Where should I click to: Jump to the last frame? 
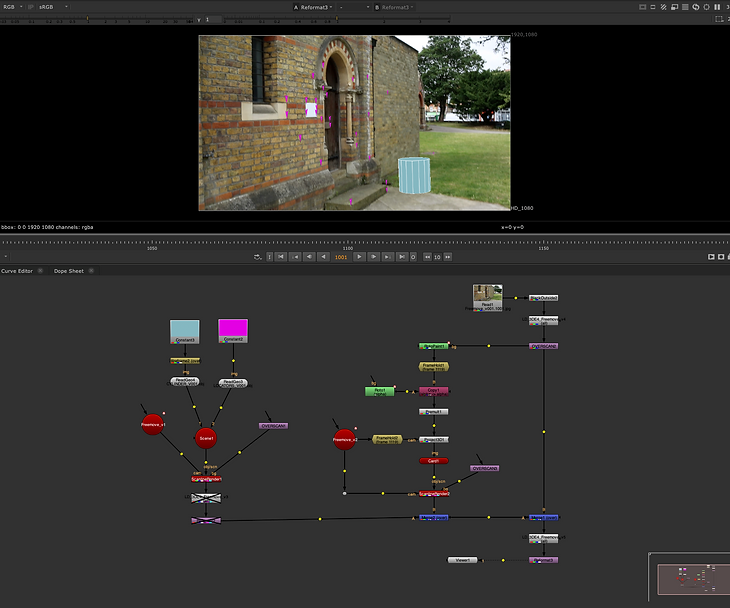coord(402,257)
